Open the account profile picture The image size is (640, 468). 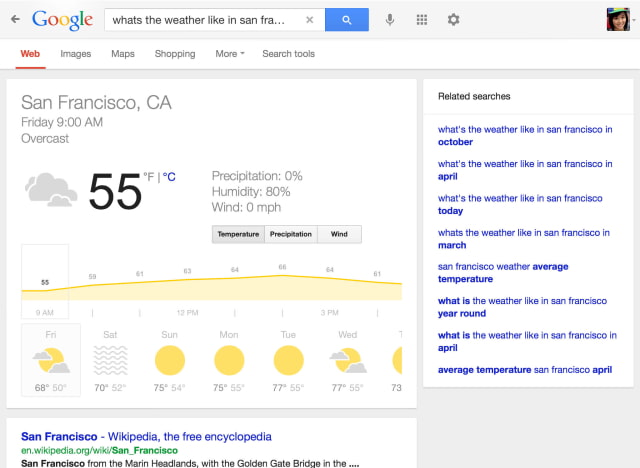tap(617, 19)
